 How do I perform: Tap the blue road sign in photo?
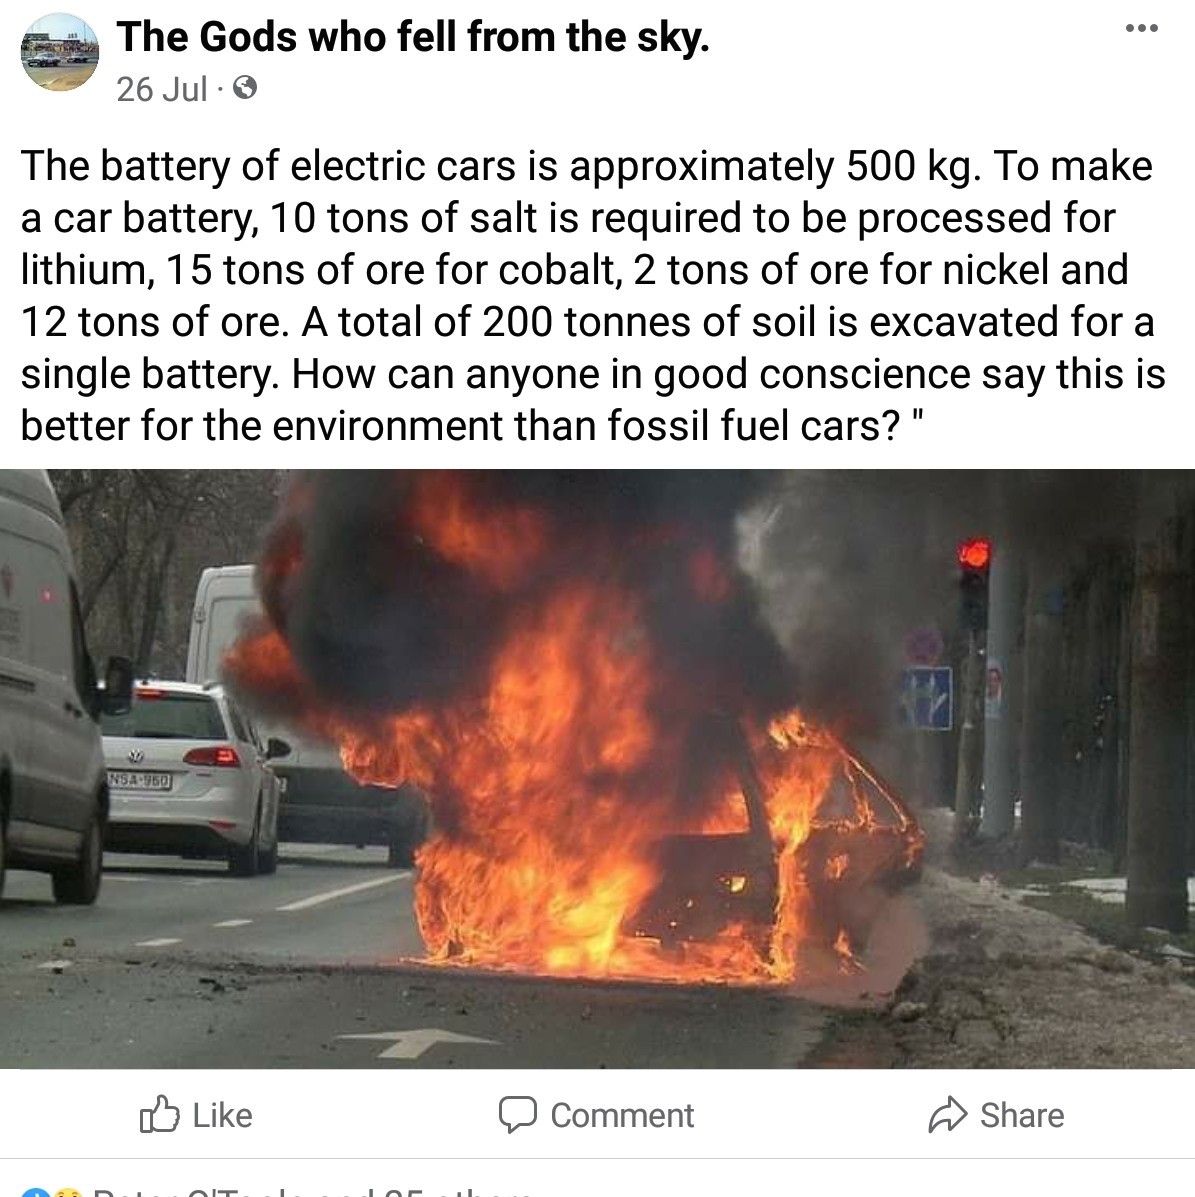(x=928, y=698)
